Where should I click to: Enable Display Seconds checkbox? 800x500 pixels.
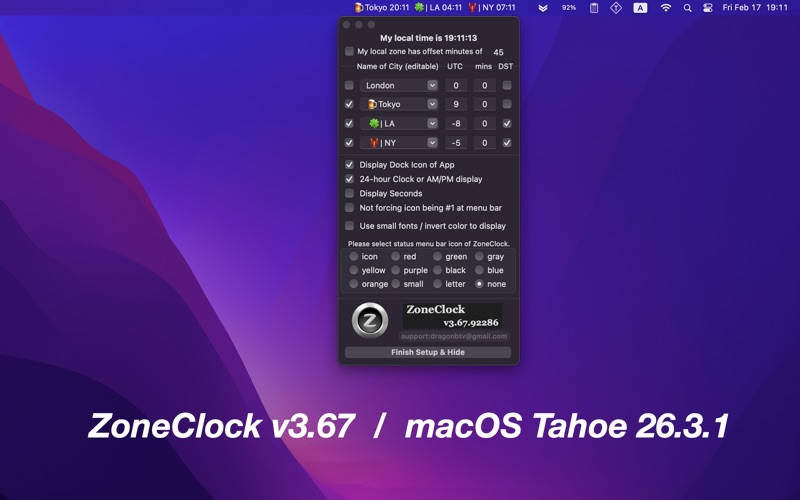tap(349, 193)
